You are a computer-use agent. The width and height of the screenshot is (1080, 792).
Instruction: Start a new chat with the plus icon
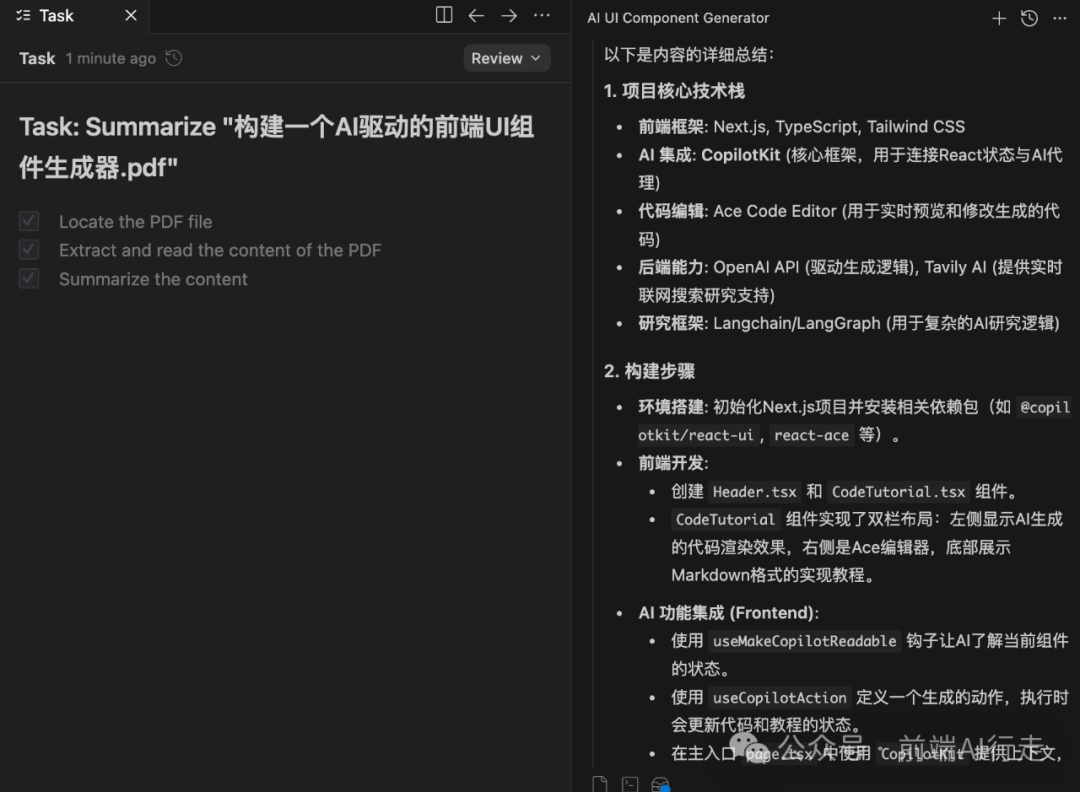click(1000, 17)
